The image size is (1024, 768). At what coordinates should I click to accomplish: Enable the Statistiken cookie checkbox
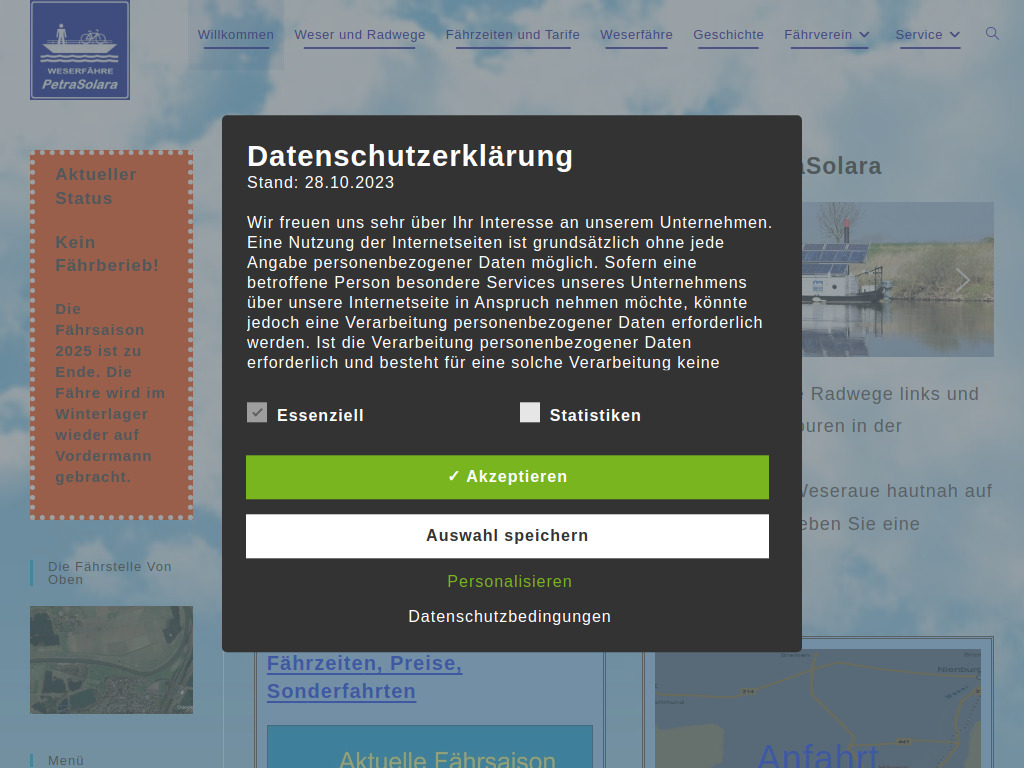(530, 412)
